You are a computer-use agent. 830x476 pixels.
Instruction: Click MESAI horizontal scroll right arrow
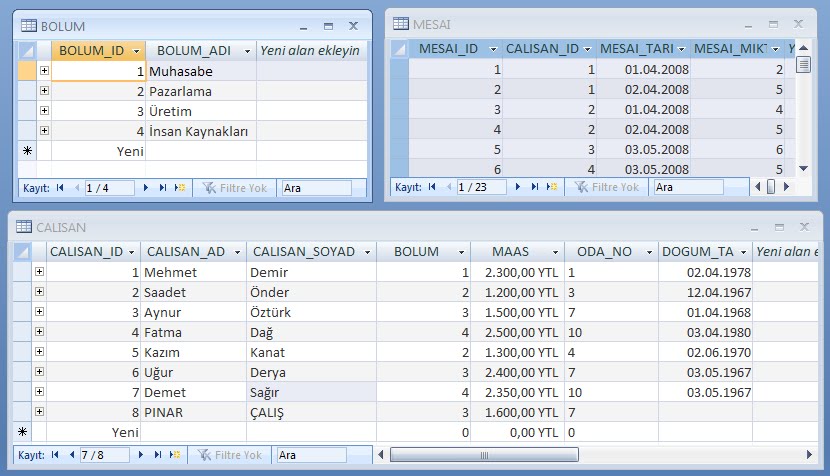[x=787, y=186]
